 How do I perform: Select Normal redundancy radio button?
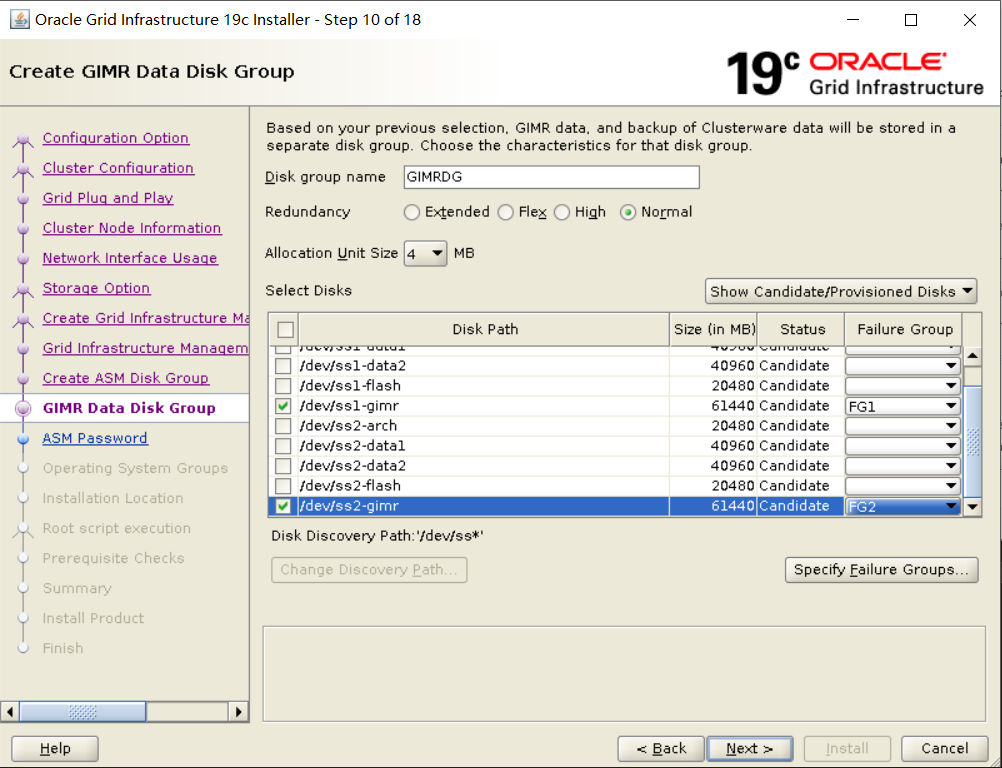pos(628,212)
